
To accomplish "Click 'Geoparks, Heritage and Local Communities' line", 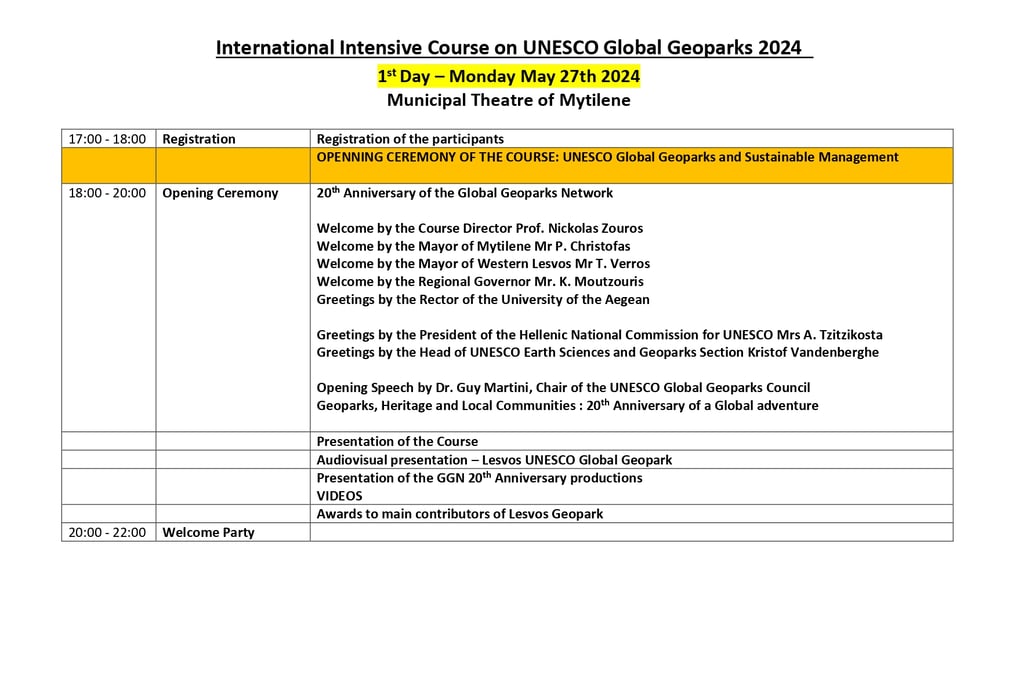I will point(567,405).
